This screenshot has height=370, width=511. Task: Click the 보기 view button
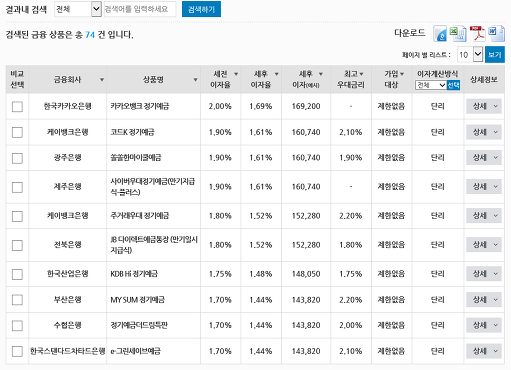pyautogui.click(x=495, y=54)
